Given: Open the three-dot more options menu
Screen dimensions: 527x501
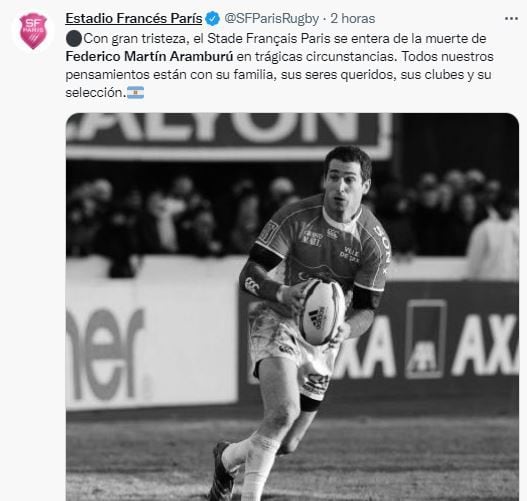Looking at the screenshot, I should [511, 19].
